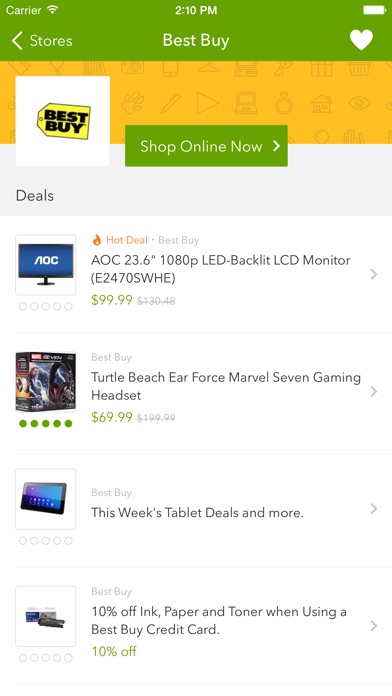This screenshot has width=392, height=696.
Task: Expand the Turtle Beach headset deal chevron
Action: point(374,392)
